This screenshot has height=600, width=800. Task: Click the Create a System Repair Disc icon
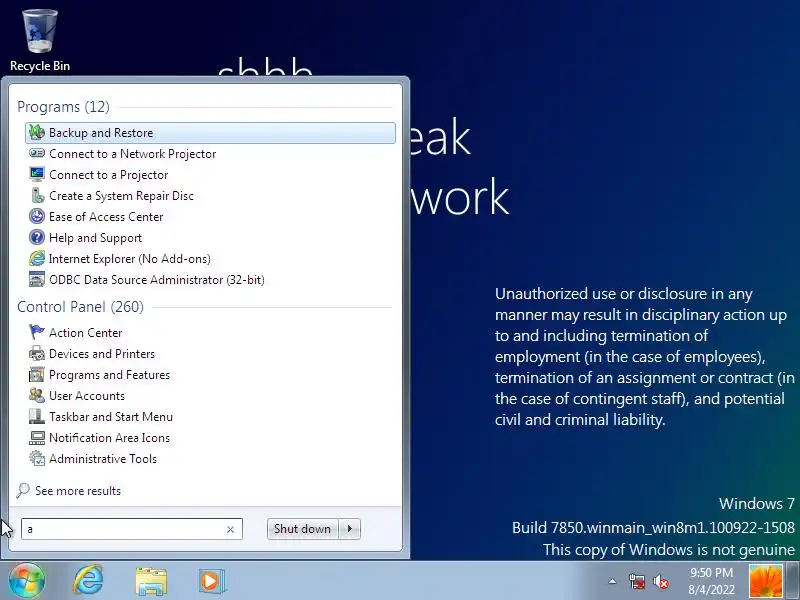click(x=37, y=195)
